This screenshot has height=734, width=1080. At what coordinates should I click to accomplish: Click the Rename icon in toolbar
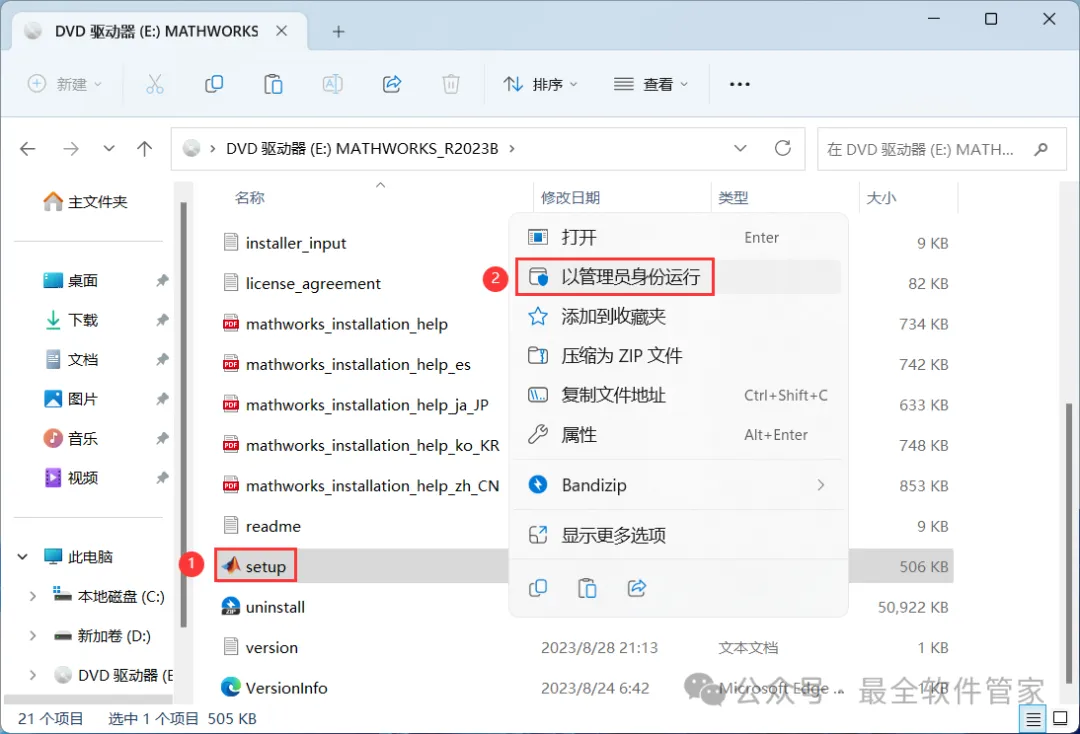(x=333, y=84)
